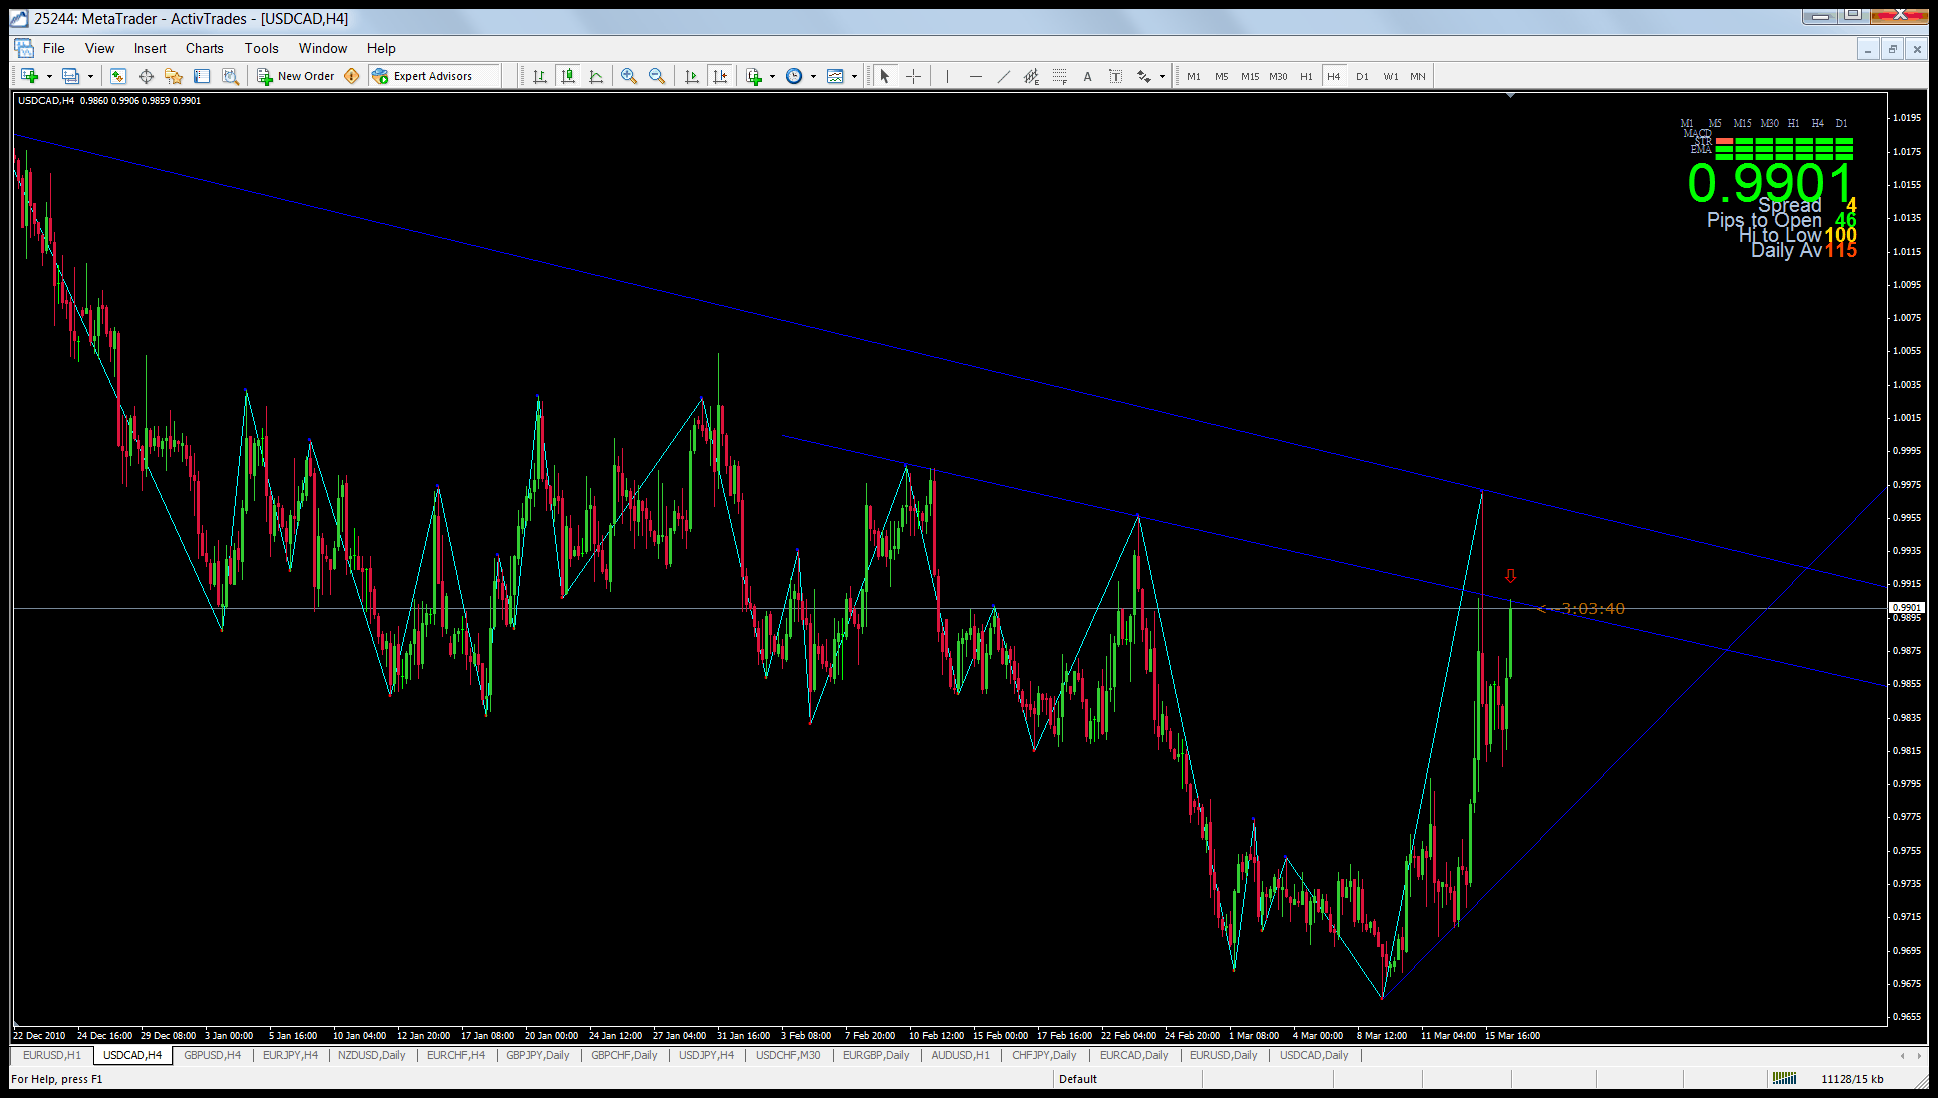Select the Draw Trendline tool
Image resolution: width=1938 pixels, height=1098 pixels.
(x=1003, y=76)
